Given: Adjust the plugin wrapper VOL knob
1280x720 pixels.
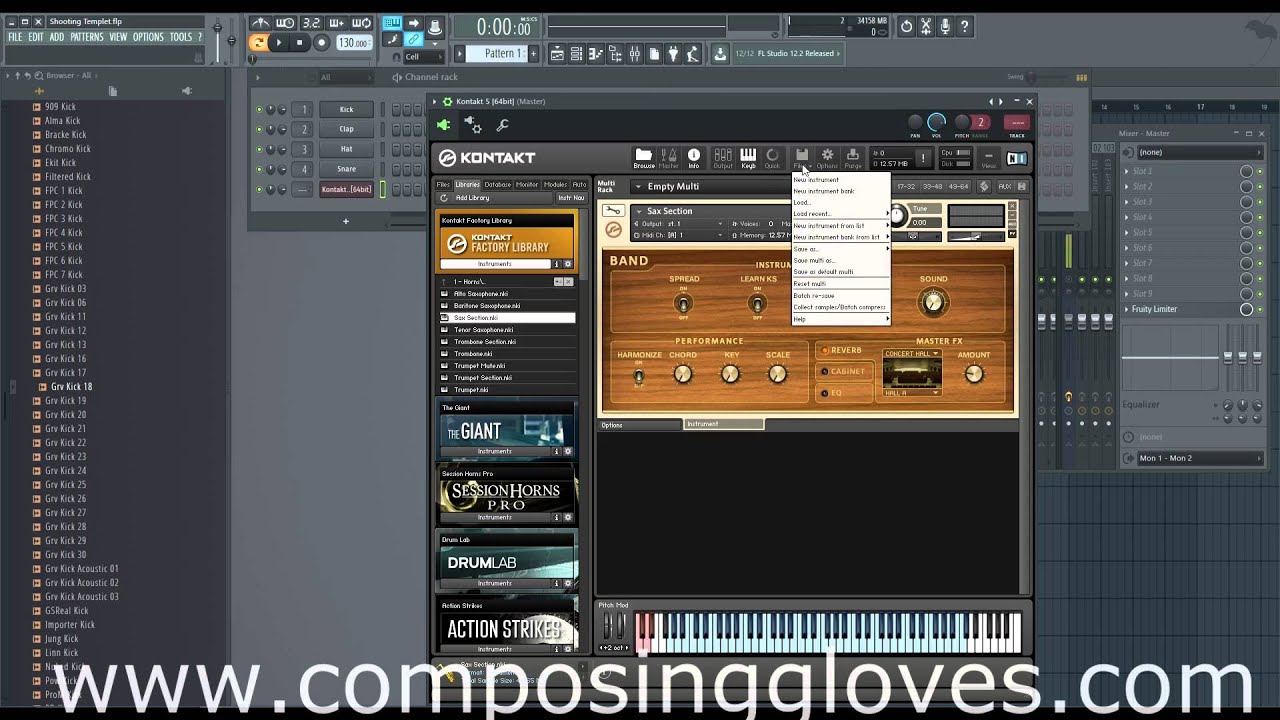Looking at the screenshot, I should [936, 122].
